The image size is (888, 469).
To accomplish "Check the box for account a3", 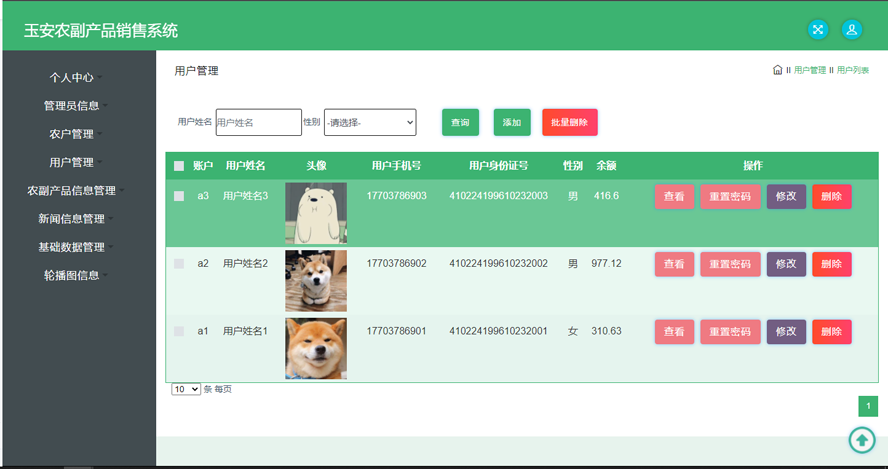I will click(x=179, y=196).
